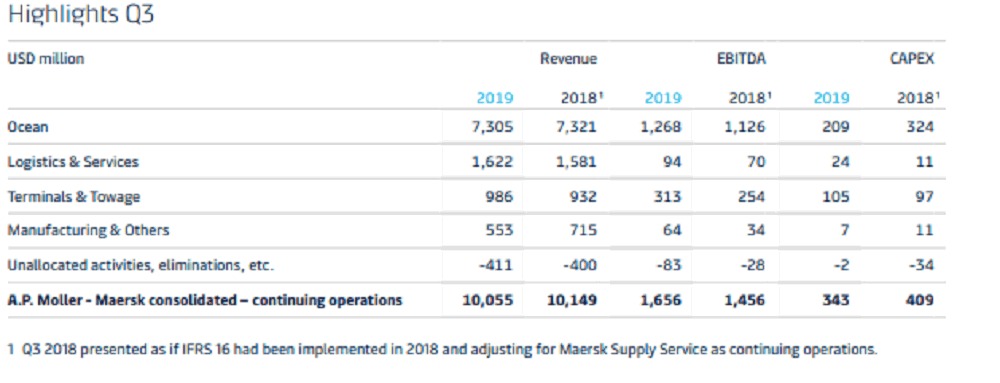This screenshot has width=1000, height=383.
Task: Click Unallocated activities, eliminations row label
Action: pyautogui.click(x=140, y=265)
